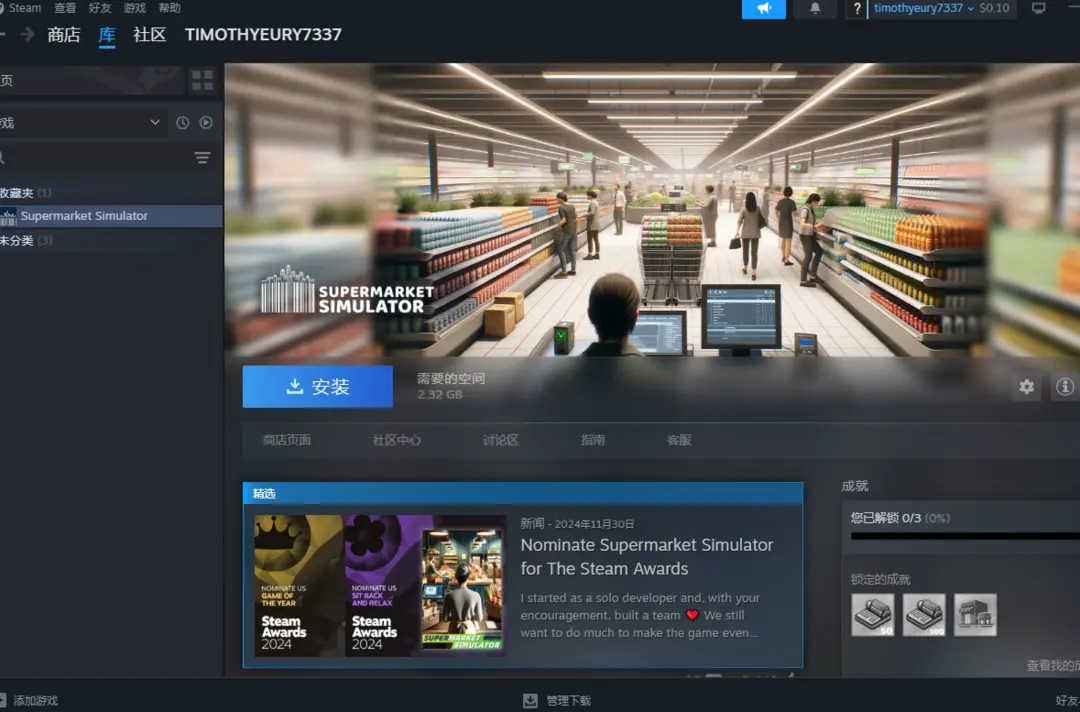Viewport: 1080px width, 712px height.
Task: Open the 游戏 menu
Action: tap(134, 8)
